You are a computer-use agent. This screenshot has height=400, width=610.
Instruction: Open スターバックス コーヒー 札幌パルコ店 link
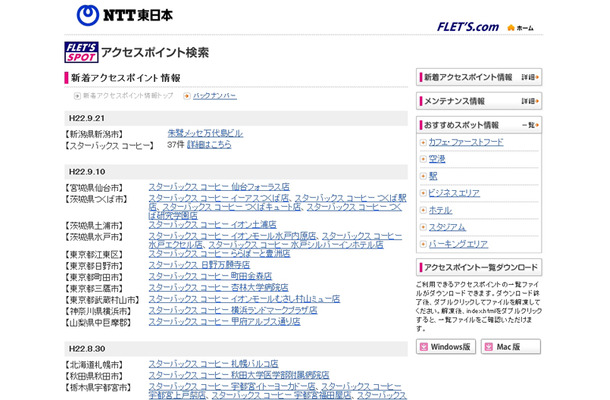pyautogui.click(x=214, y=364)
